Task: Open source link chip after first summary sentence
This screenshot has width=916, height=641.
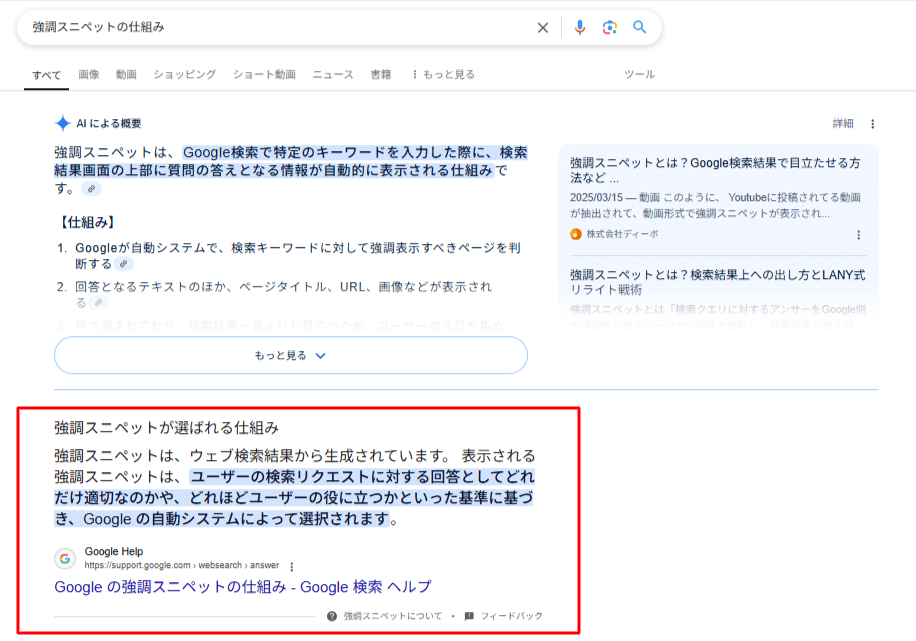Action: pos(91,189)
